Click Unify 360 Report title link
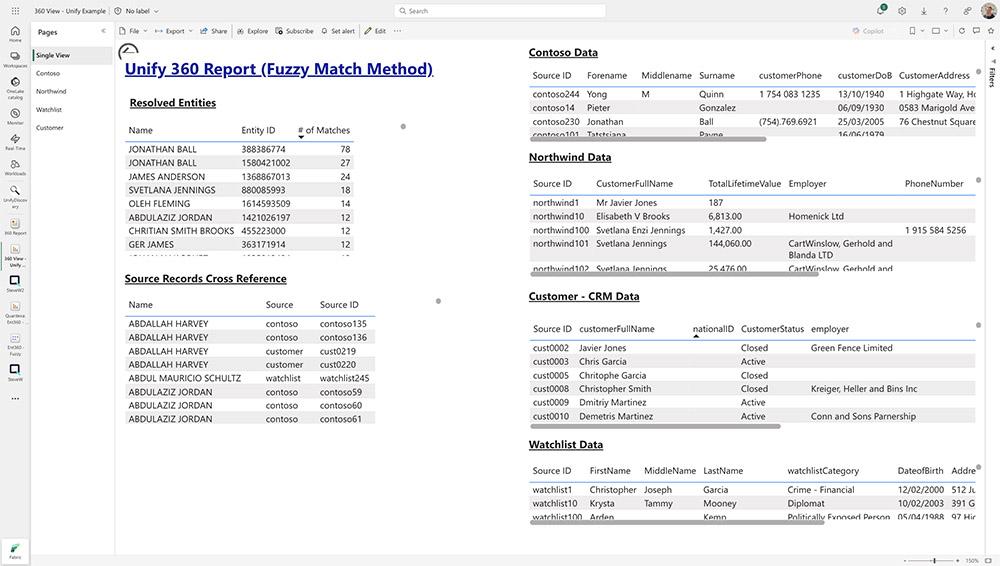 click(279, 69)
